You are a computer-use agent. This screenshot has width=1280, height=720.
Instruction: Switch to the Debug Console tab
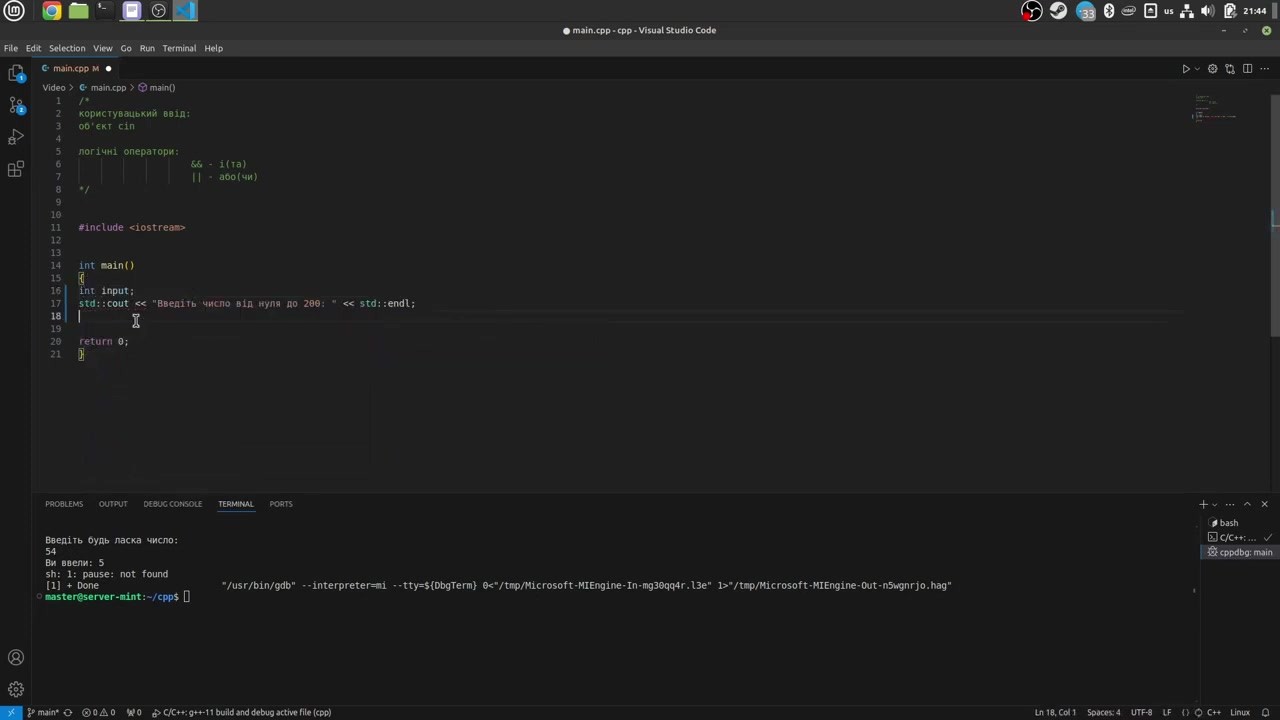pyautogui.click(x=172, y=504)
